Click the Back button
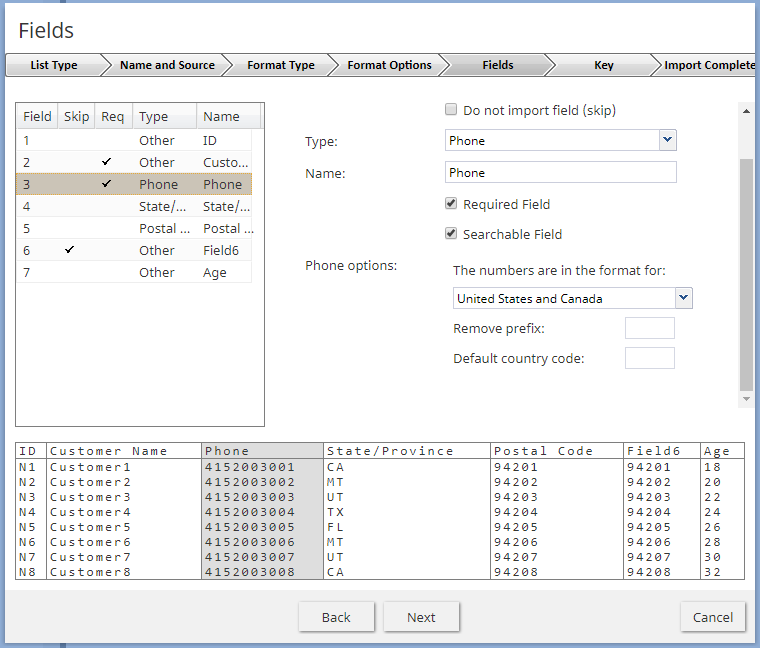Screen dimensions: 760x648 [336, 617]
